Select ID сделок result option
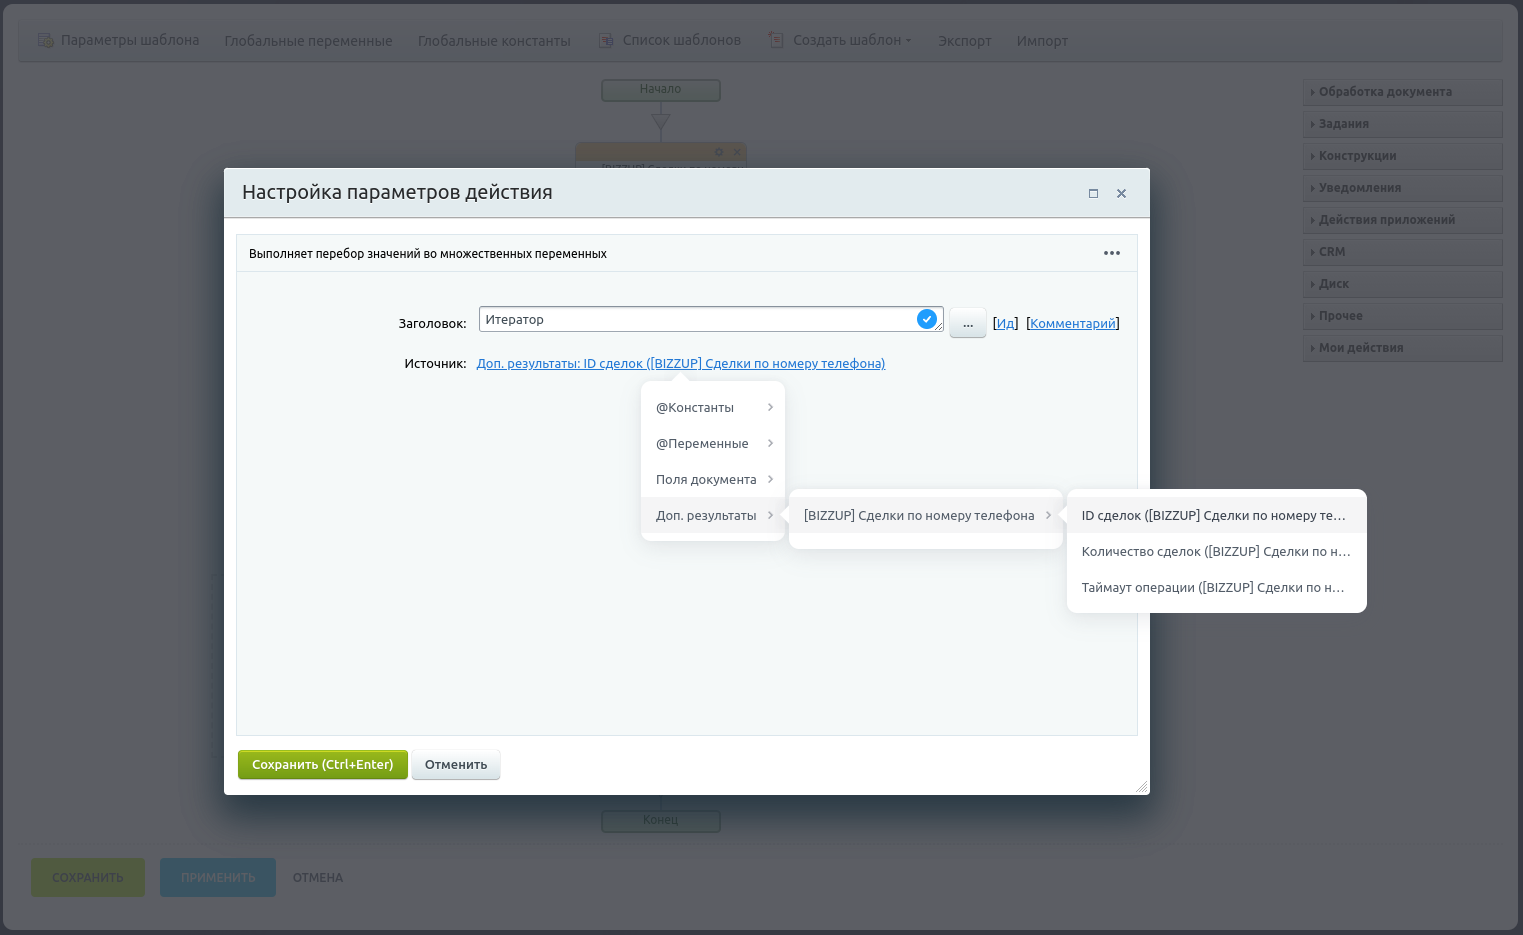Image resolution: width=1523 pixels, height=935 pixels. (1217, 516)
